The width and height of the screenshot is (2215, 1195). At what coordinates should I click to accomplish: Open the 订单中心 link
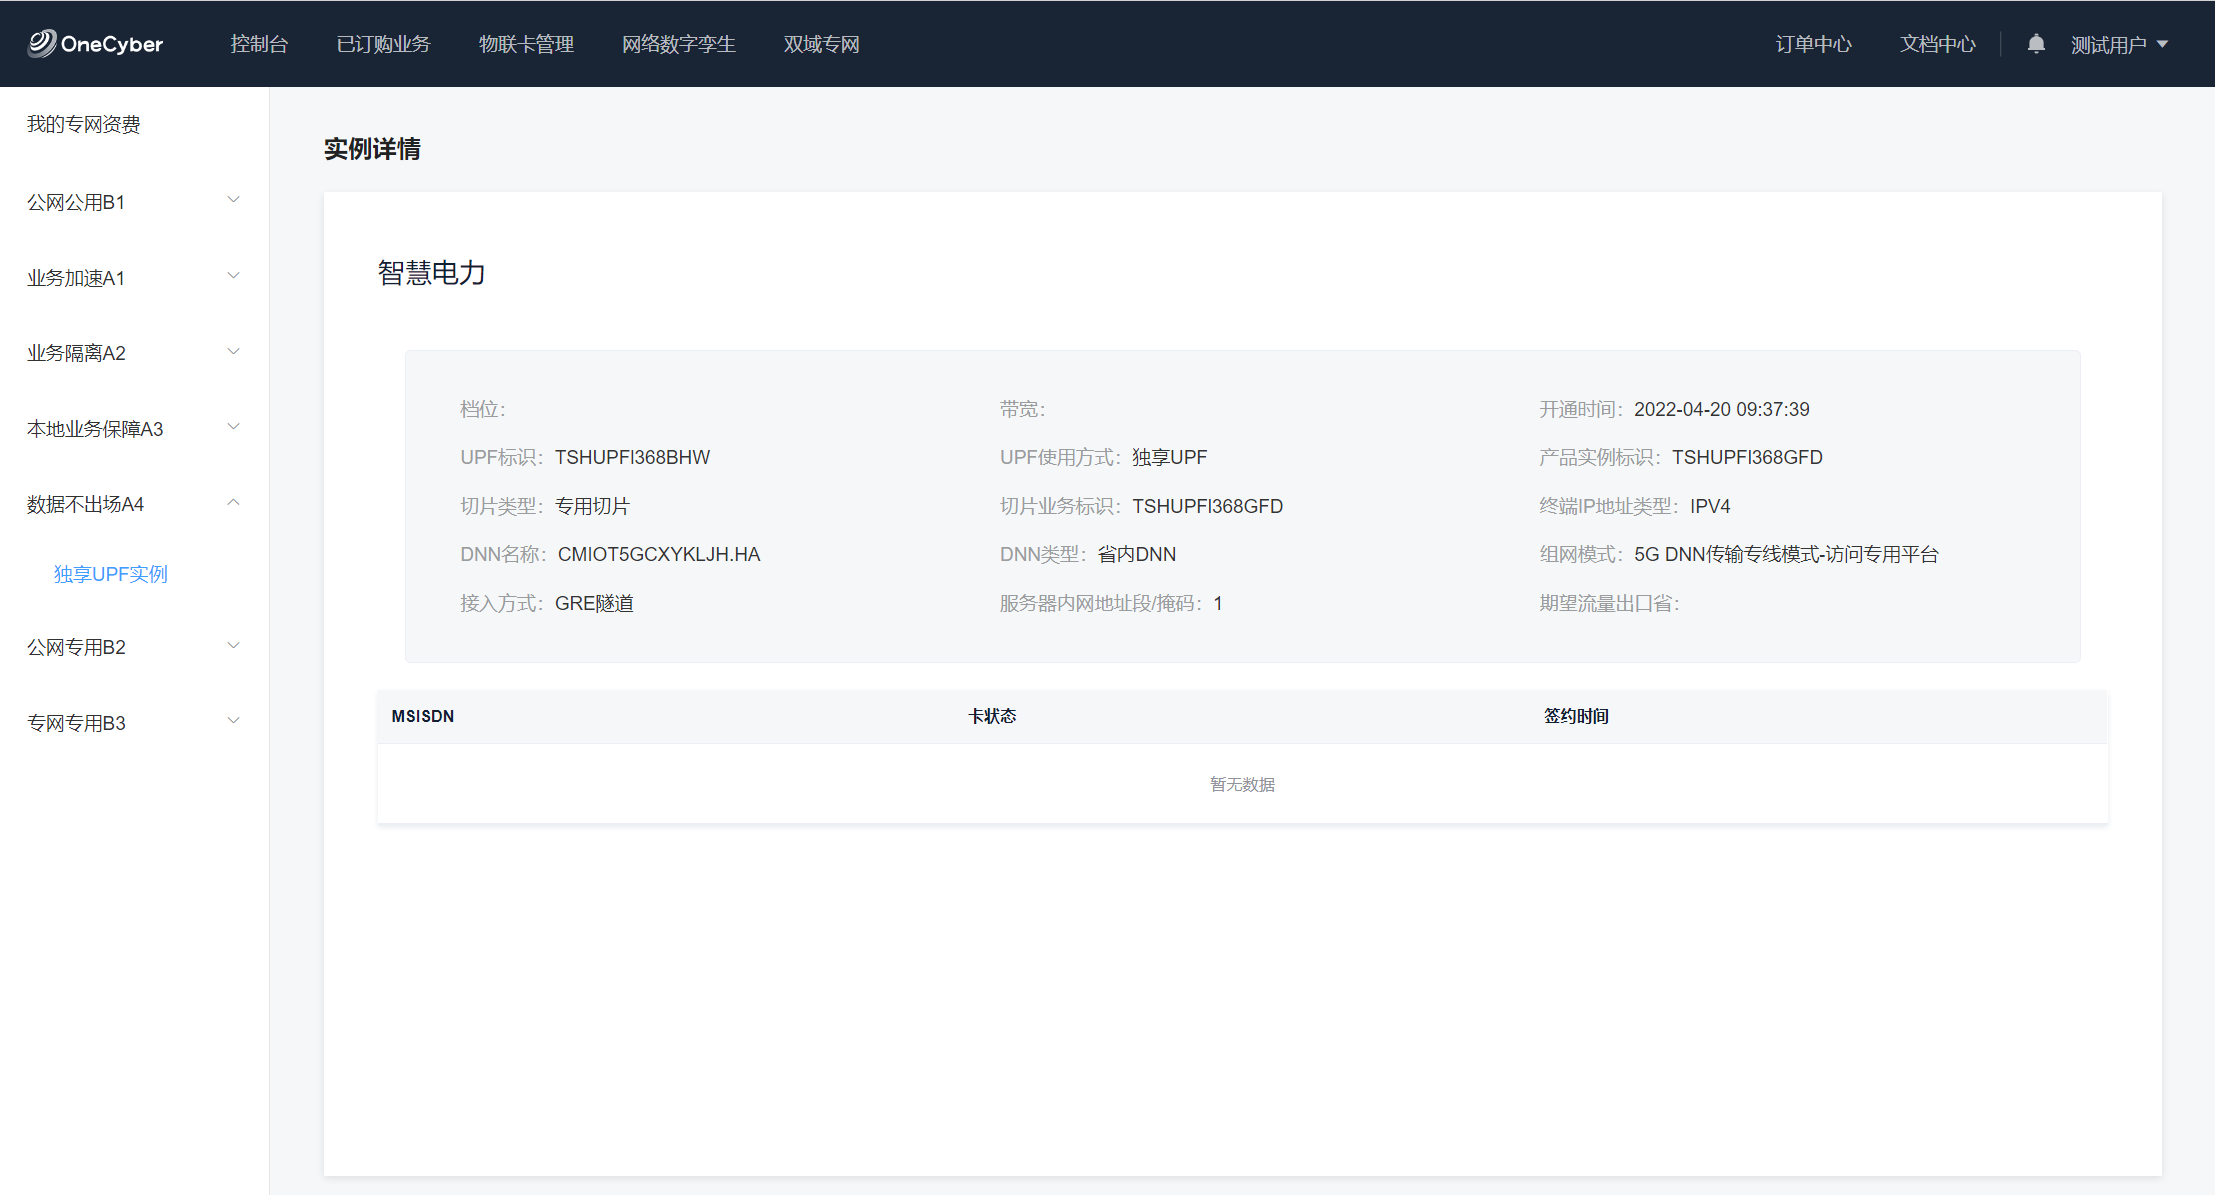1813,44
